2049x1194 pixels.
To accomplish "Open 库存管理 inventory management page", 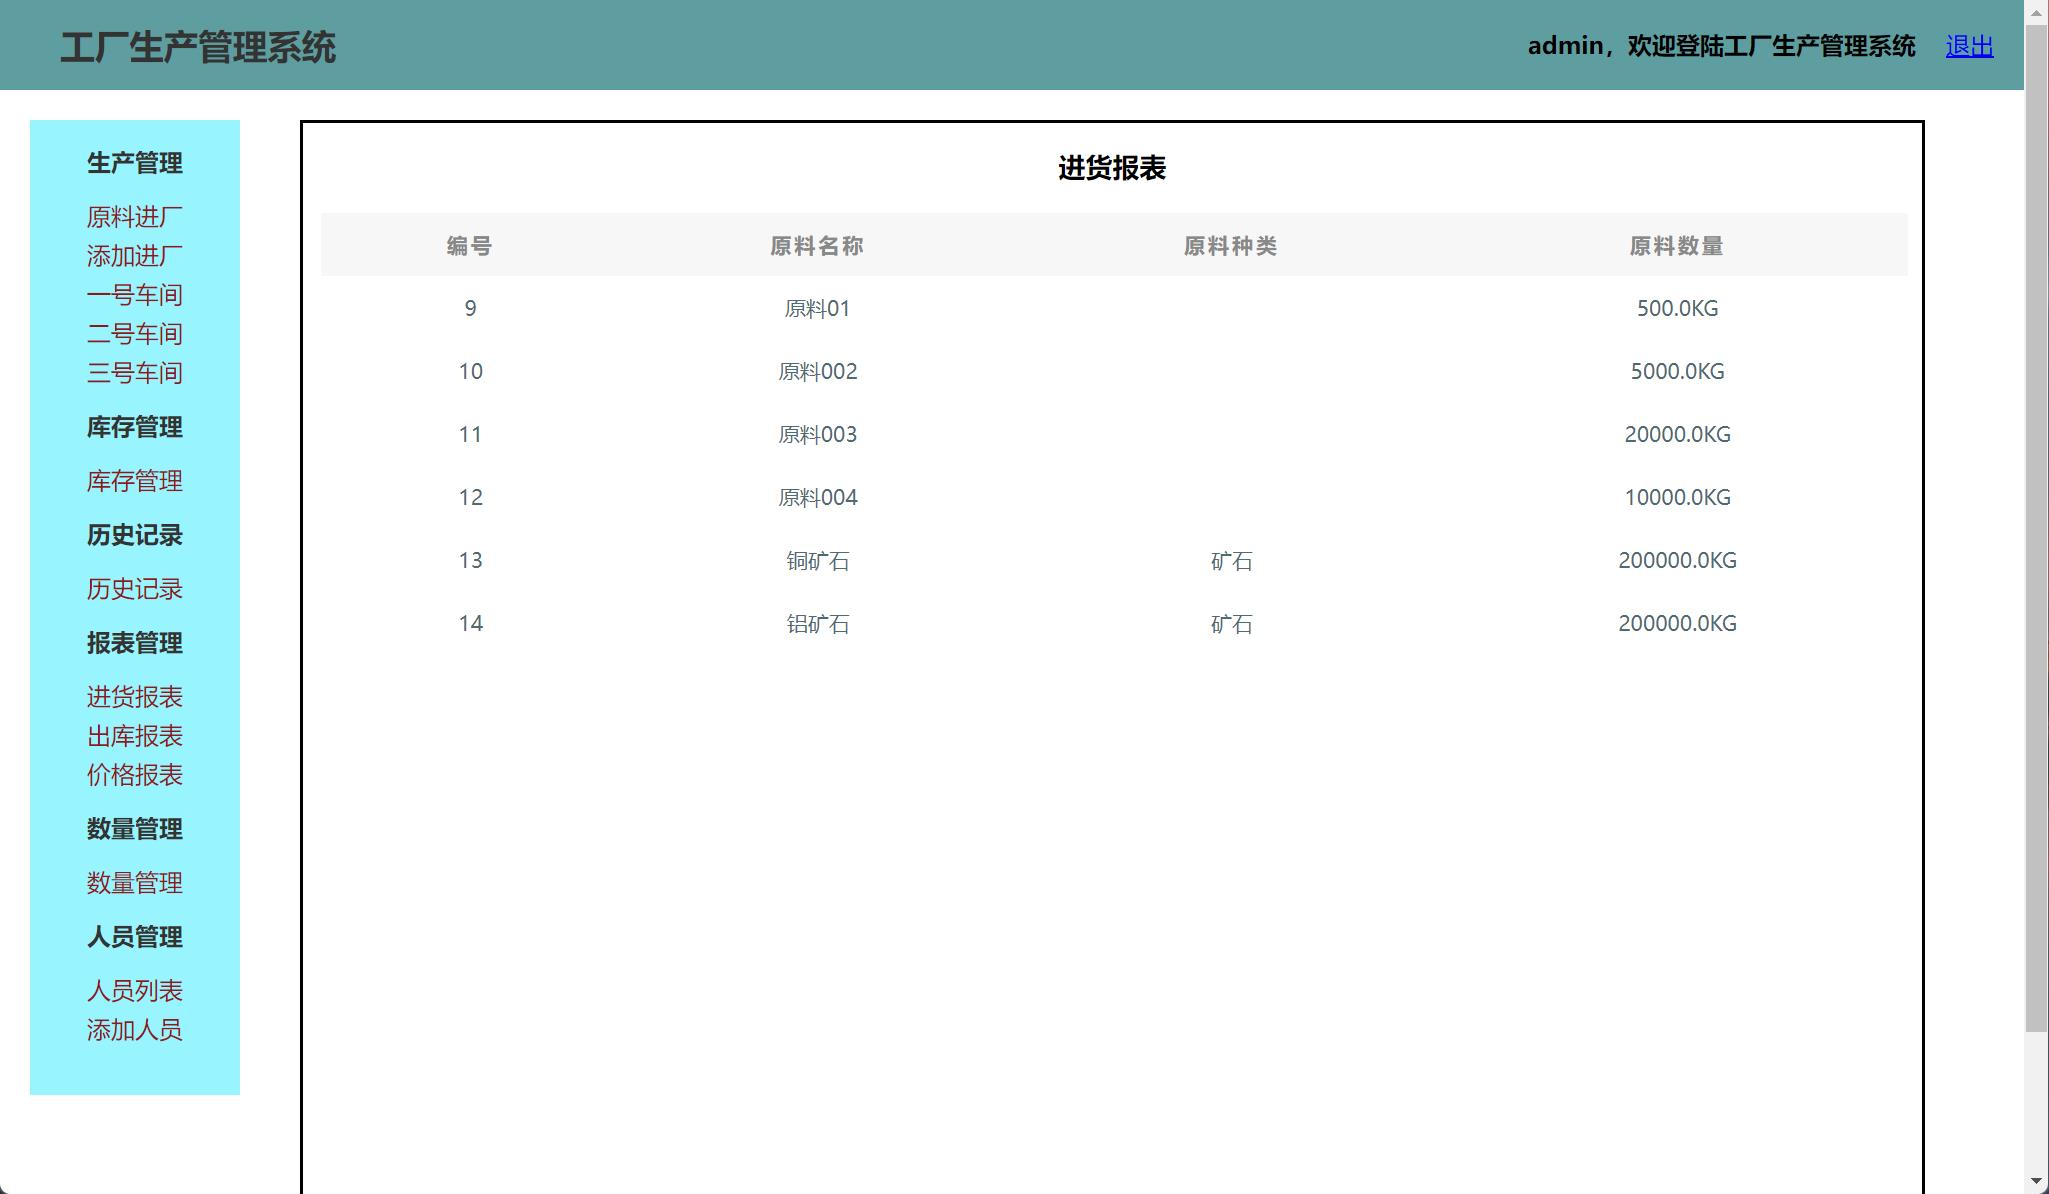I will pos(134,481).
